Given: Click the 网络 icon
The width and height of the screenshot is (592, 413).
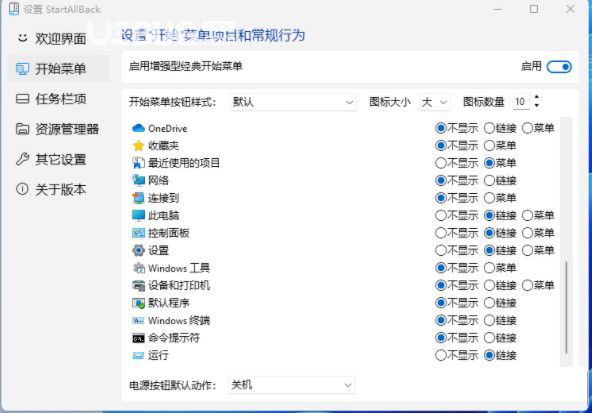Looking at the screenshot, I should pyautogui.click(x=138, y=180).
